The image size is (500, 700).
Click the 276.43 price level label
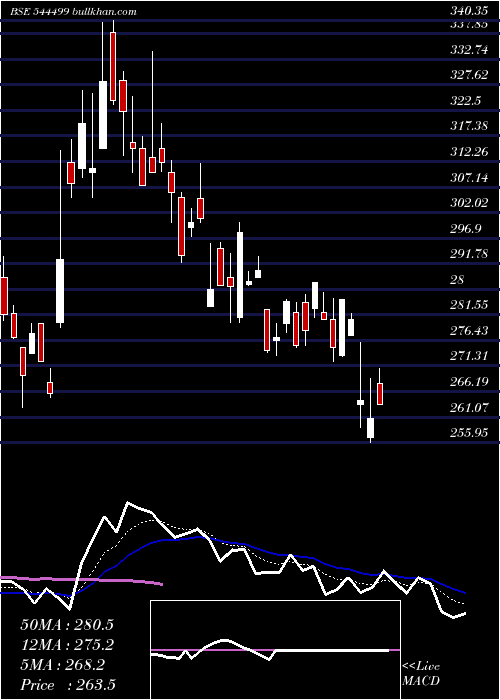point(469,331)
